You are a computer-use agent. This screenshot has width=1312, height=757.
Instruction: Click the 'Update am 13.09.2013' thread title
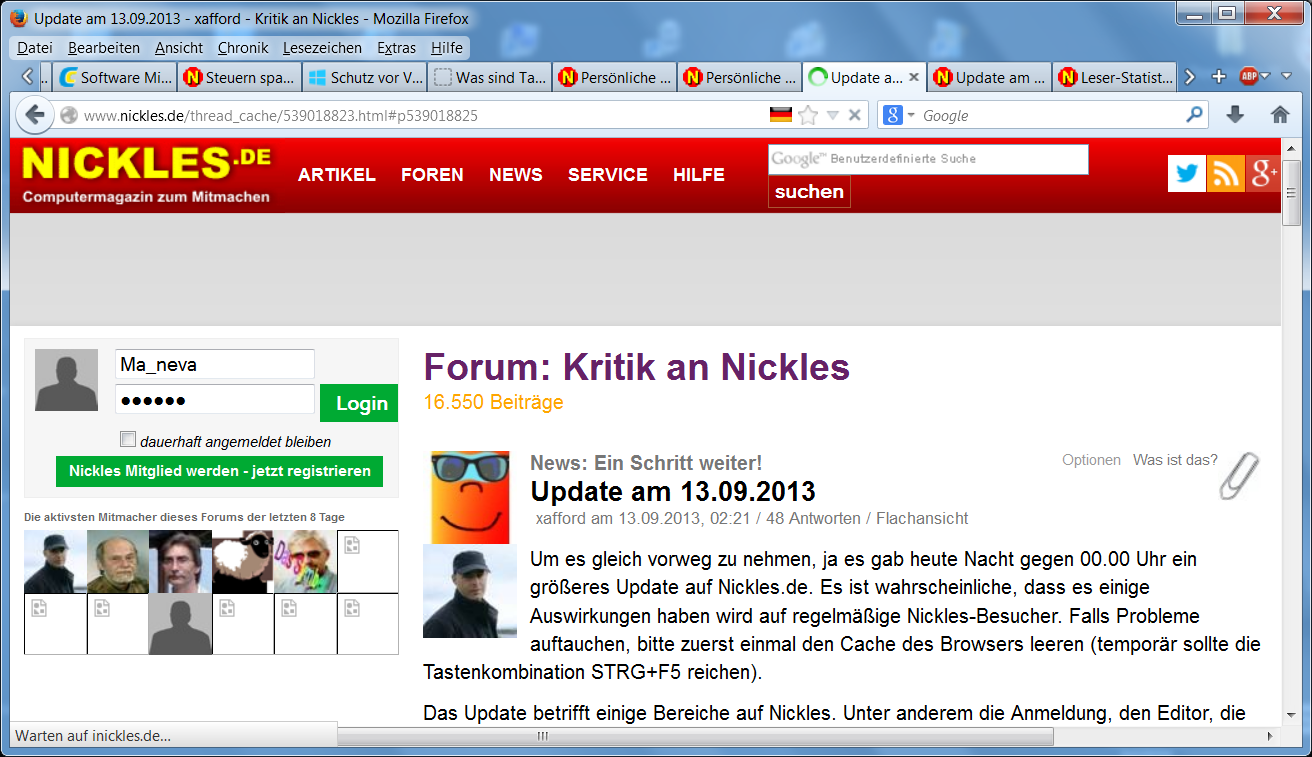pos(673,492)
